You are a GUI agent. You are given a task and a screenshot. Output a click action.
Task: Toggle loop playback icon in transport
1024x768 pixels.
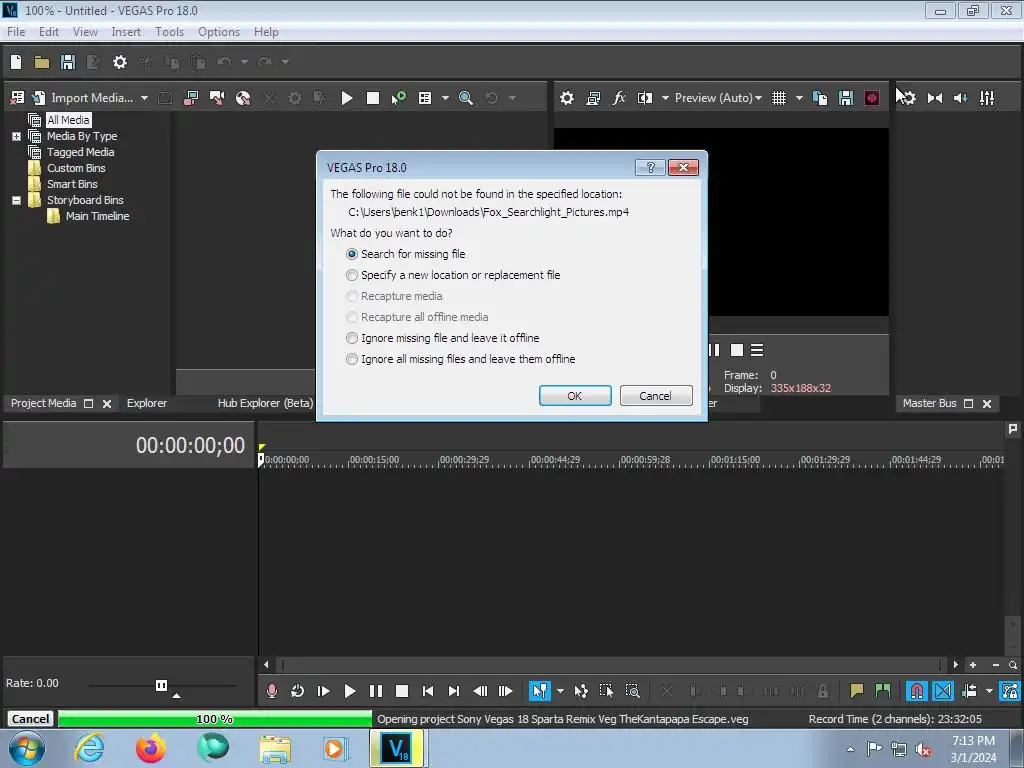[x=297, y=691]
